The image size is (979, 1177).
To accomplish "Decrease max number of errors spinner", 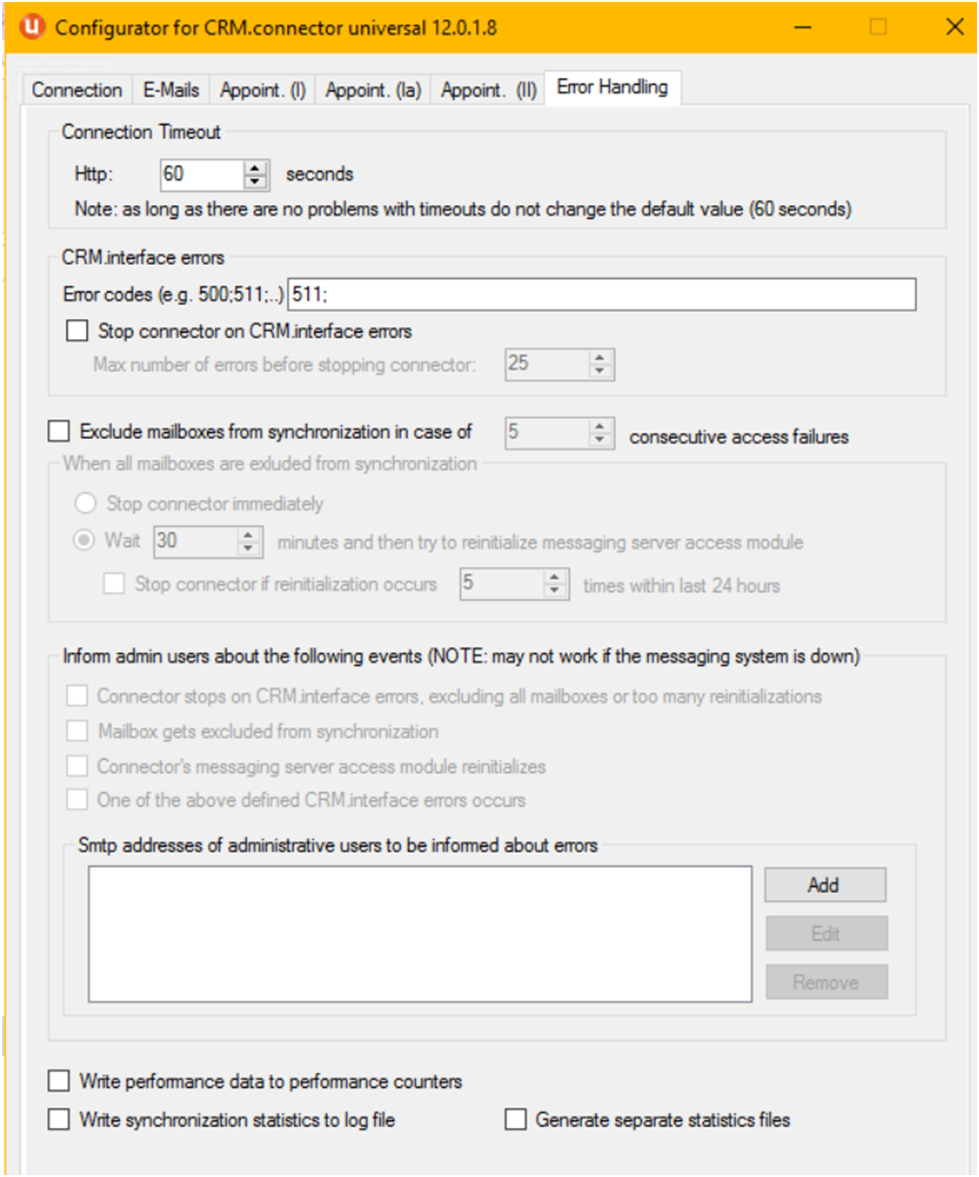I will tap(599, 372).
